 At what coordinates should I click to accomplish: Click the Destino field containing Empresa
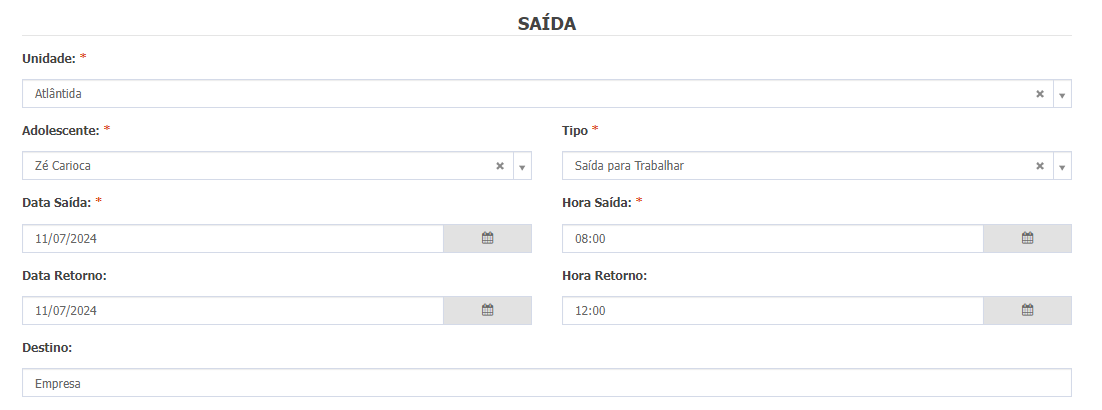547,383
